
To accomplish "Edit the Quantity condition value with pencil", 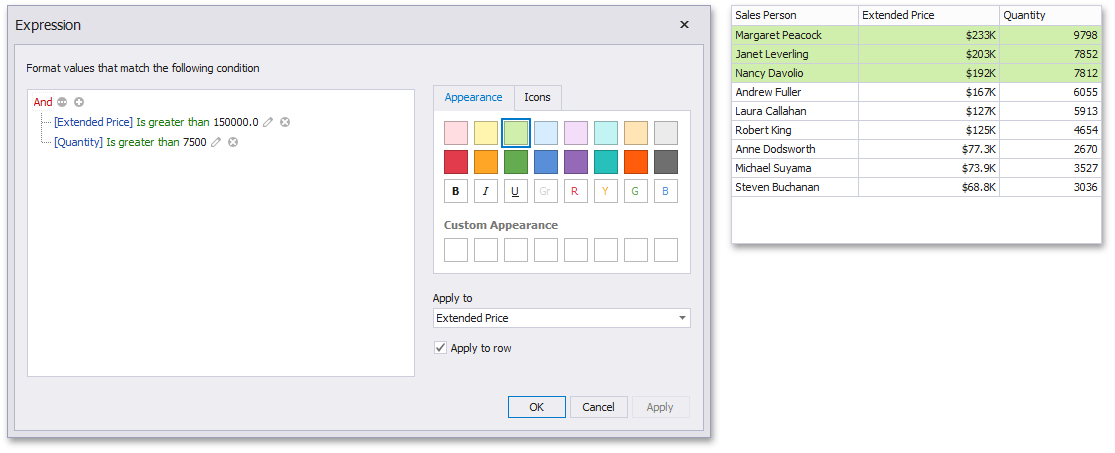I will 216,142.
